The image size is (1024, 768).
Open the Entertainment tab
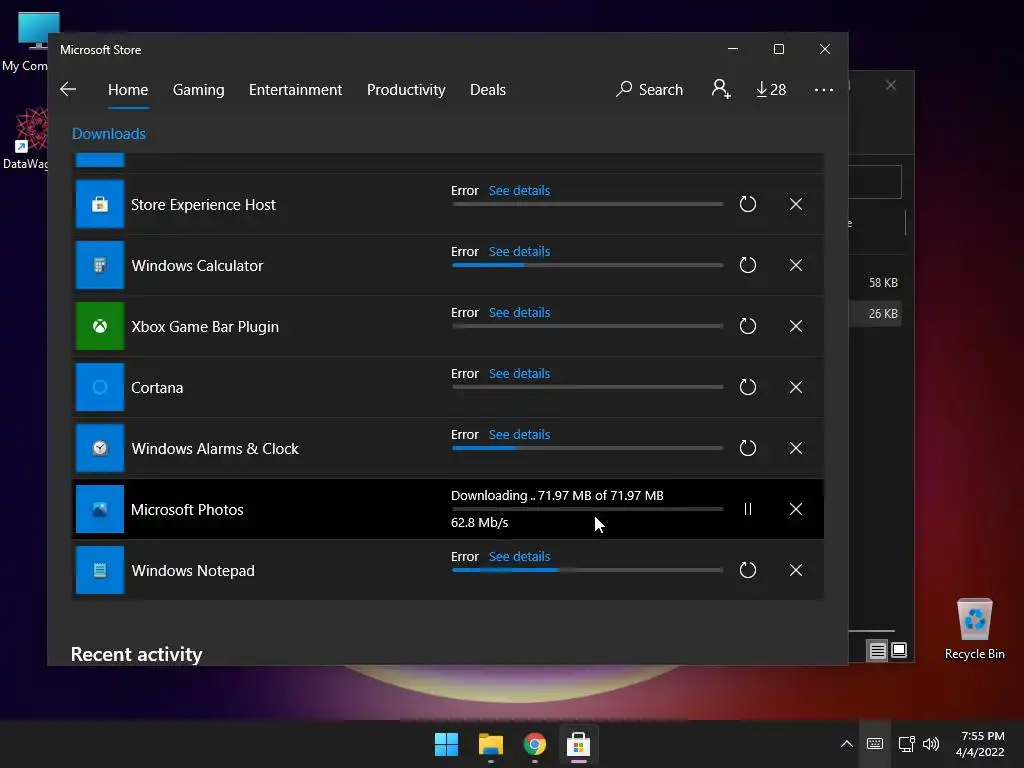tap(295, 89)
